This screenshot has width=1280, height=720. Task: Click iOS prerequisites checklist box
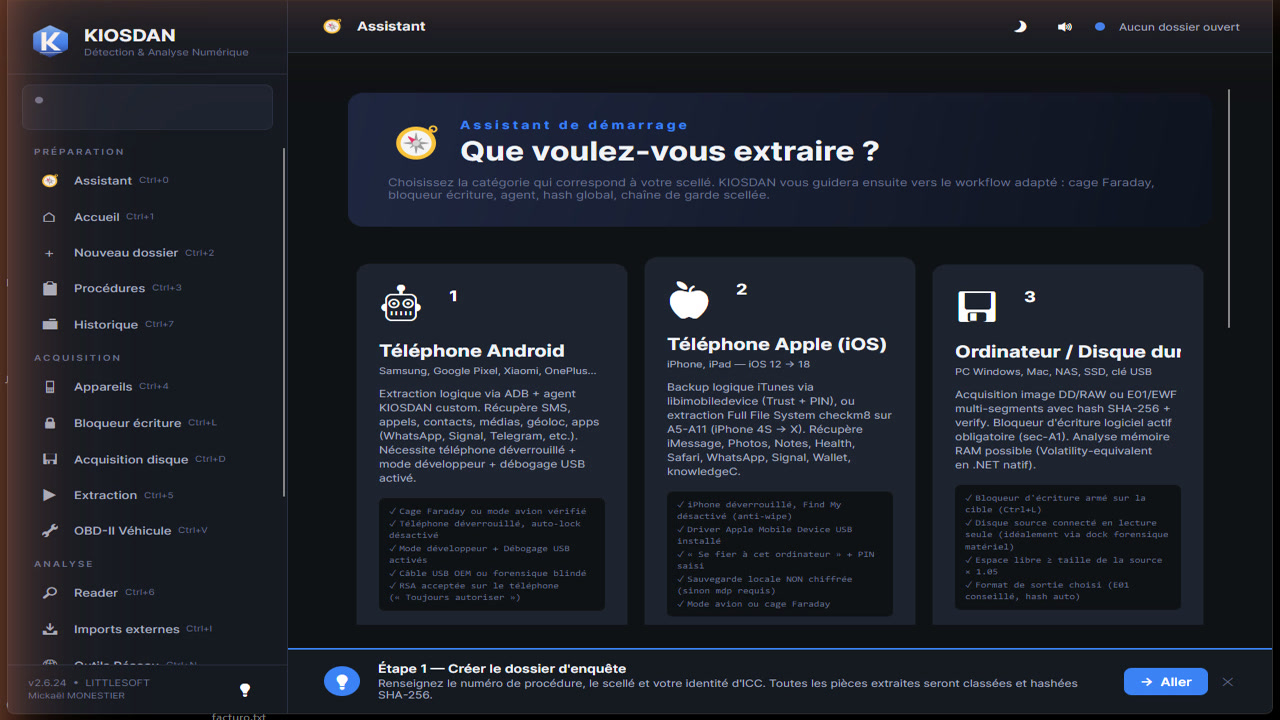(x=780, y=554)
